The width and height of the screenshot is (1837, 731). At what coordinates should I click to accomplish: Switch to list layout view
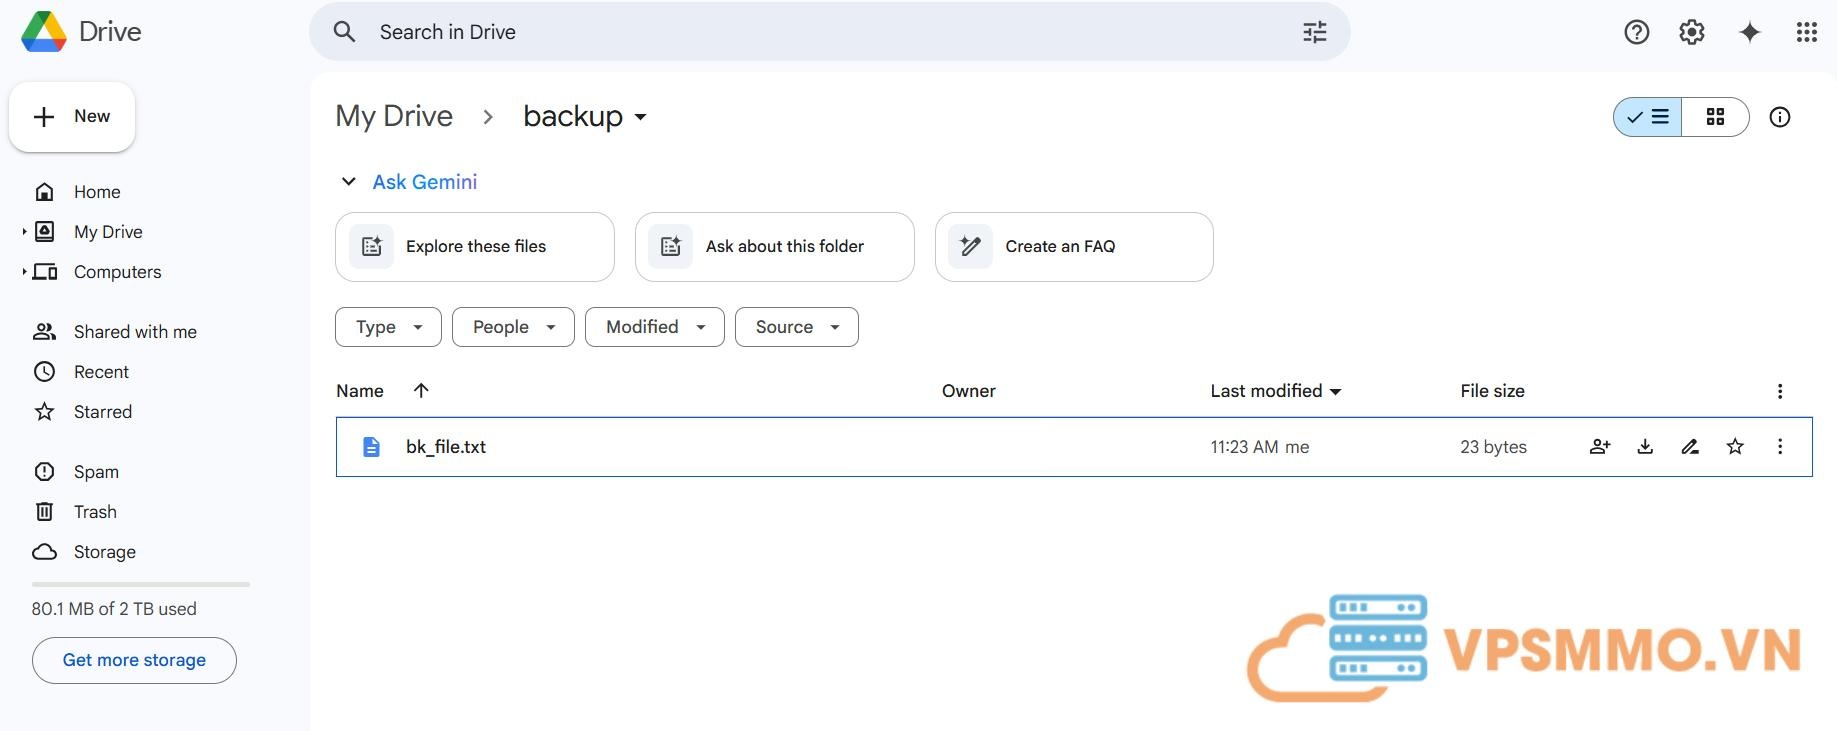pyautogui.click(x=1648, y=117)
